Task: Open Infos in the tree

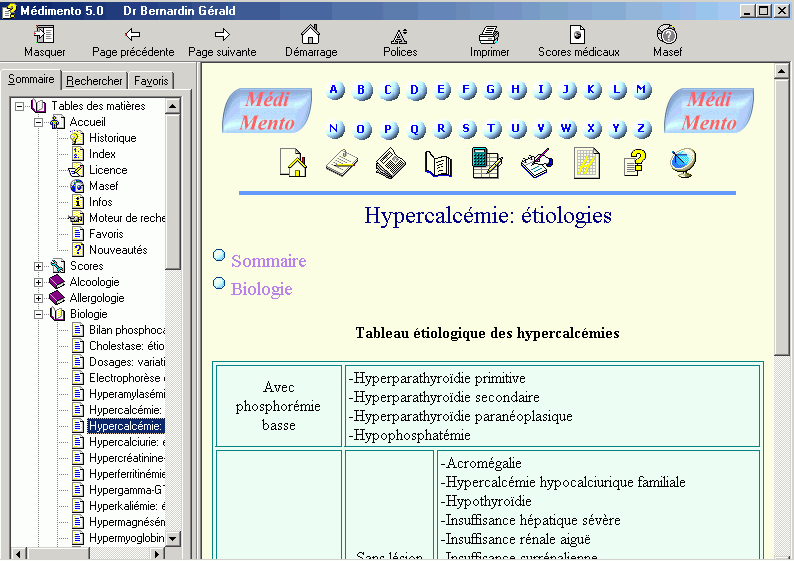Action: click(101, 202)
